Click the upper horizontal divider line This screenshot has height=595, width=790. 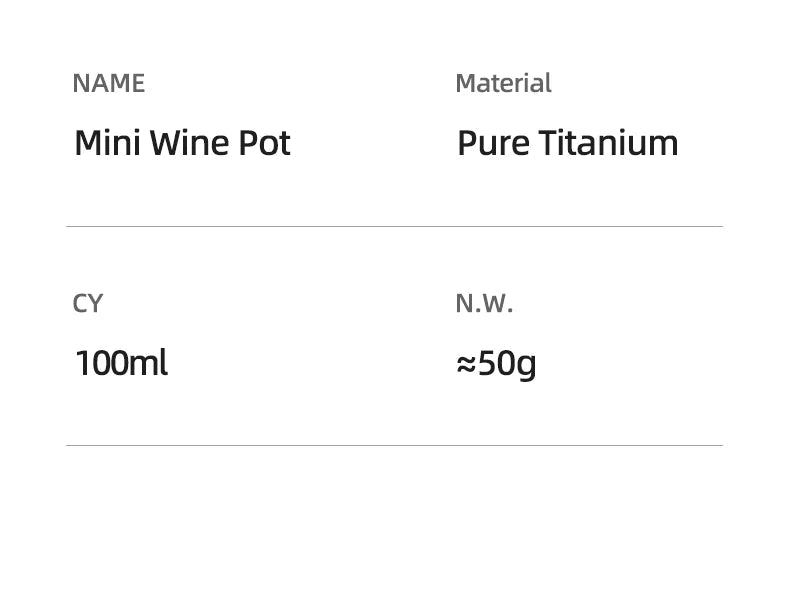(394, 227)
